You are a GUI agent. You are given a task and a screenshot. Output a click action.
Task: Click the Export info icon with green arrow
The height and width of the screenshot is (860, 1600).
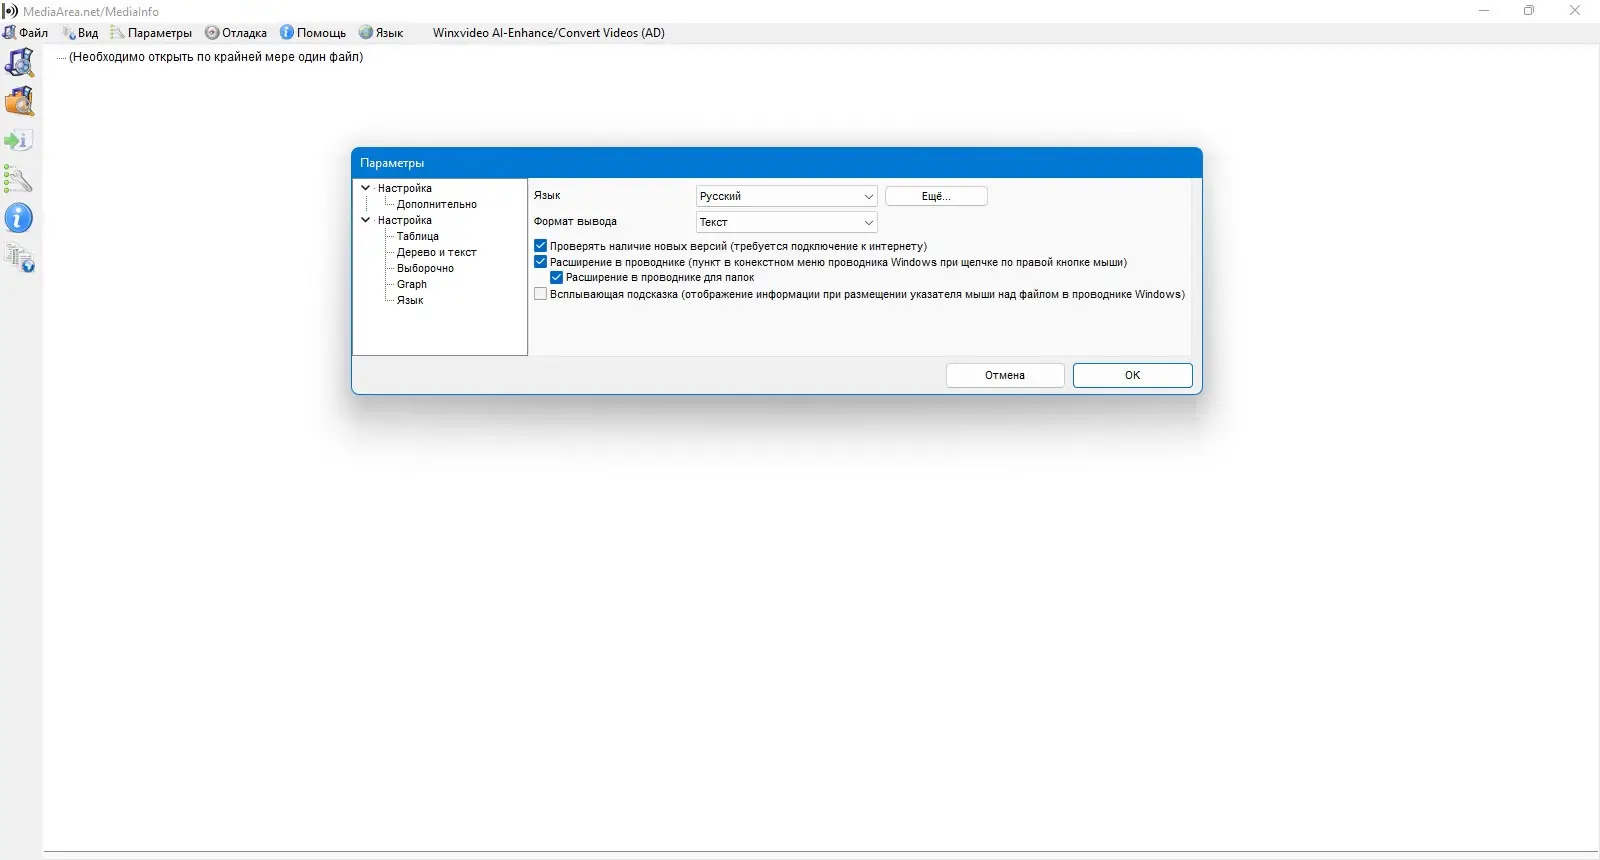tap(19, 141)
